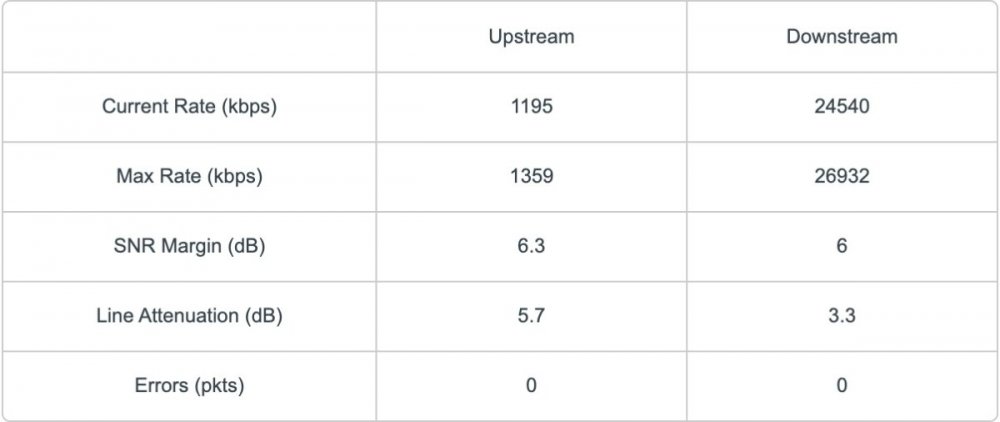Image resolution: width=1000 pixels, height=422 pixels.
Task: Click the downstream current rate value 24540
Action: (841, 107)
